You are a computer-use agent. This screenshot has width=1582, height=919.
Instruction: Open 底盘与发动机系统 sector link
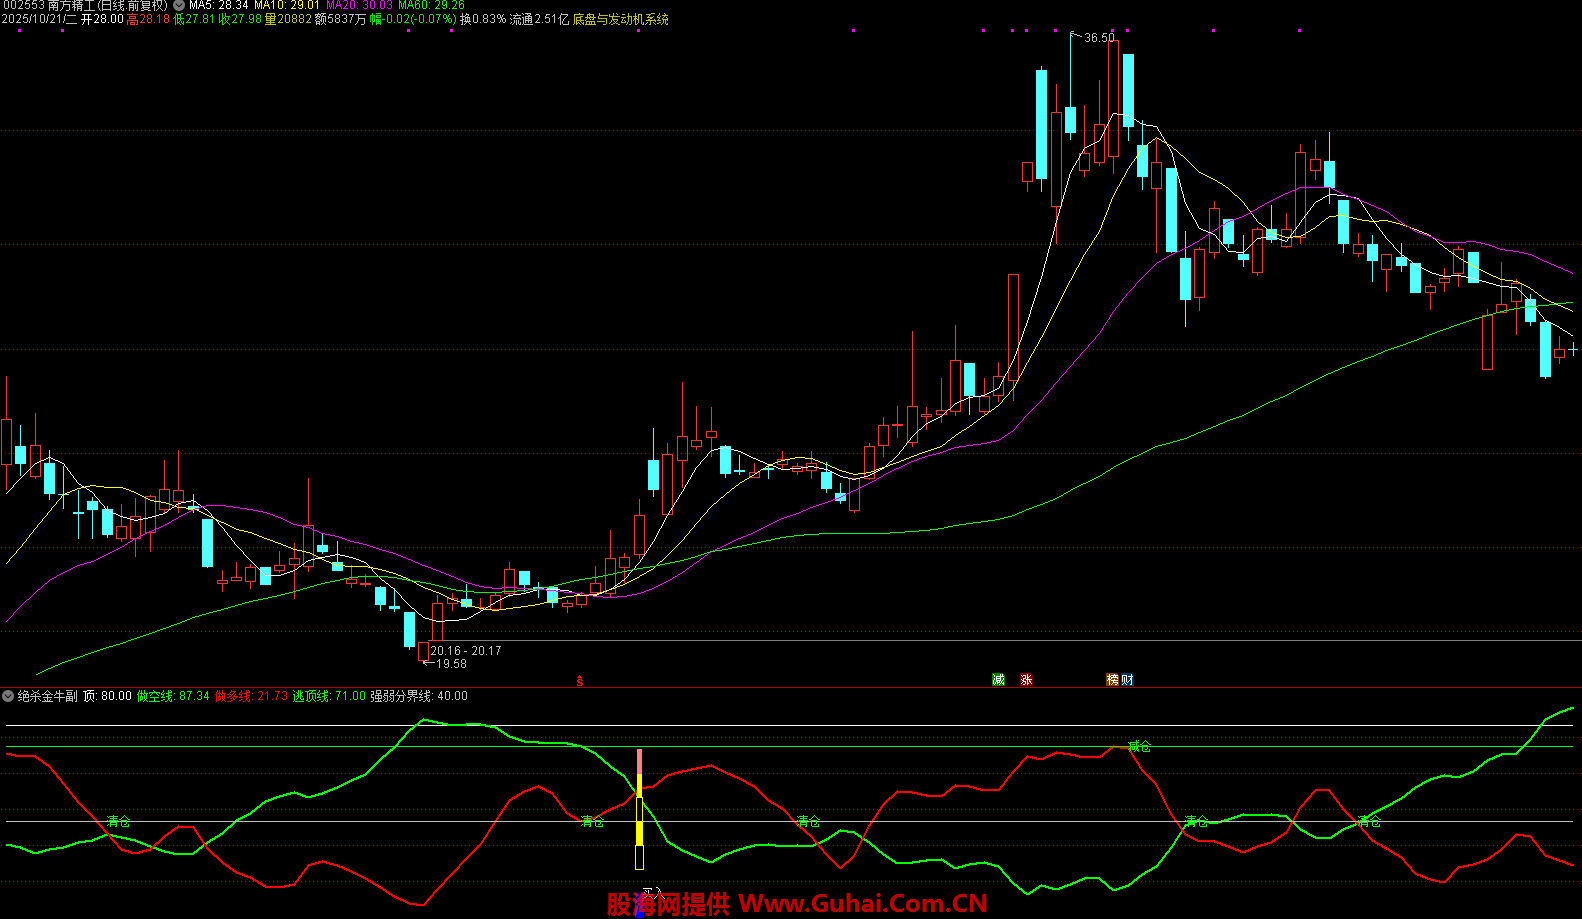[621, 19]
